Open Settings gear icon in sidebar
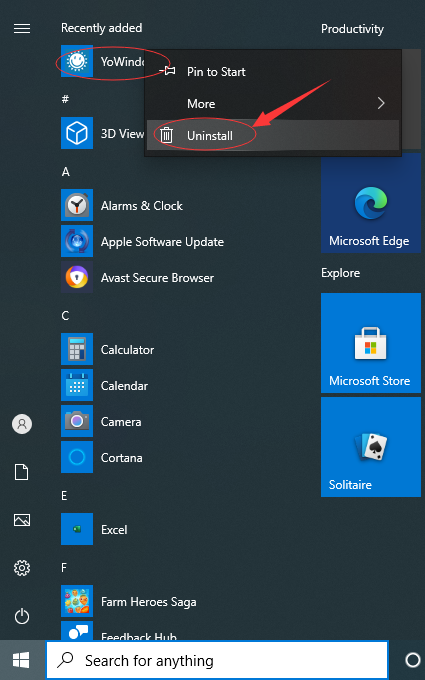Image resolution: width=425 pixels, height=680 pixels. click(x=22, y=568)
